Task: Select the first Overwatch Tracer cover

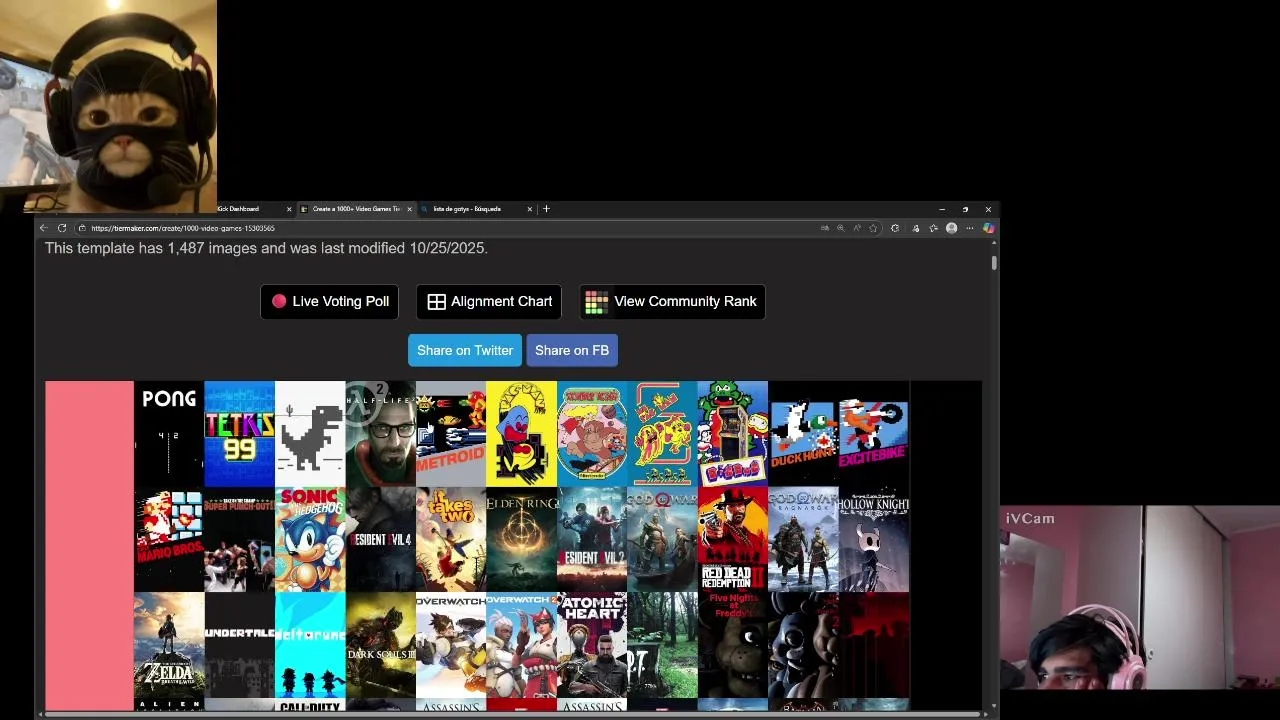Action: click(451, 645)
